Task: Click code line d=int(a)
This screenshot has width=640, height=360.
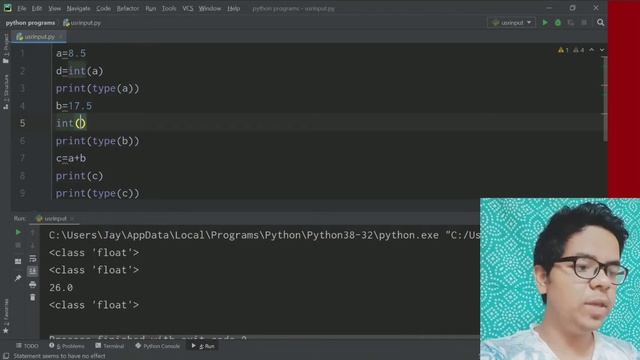Action: point(80,71)
